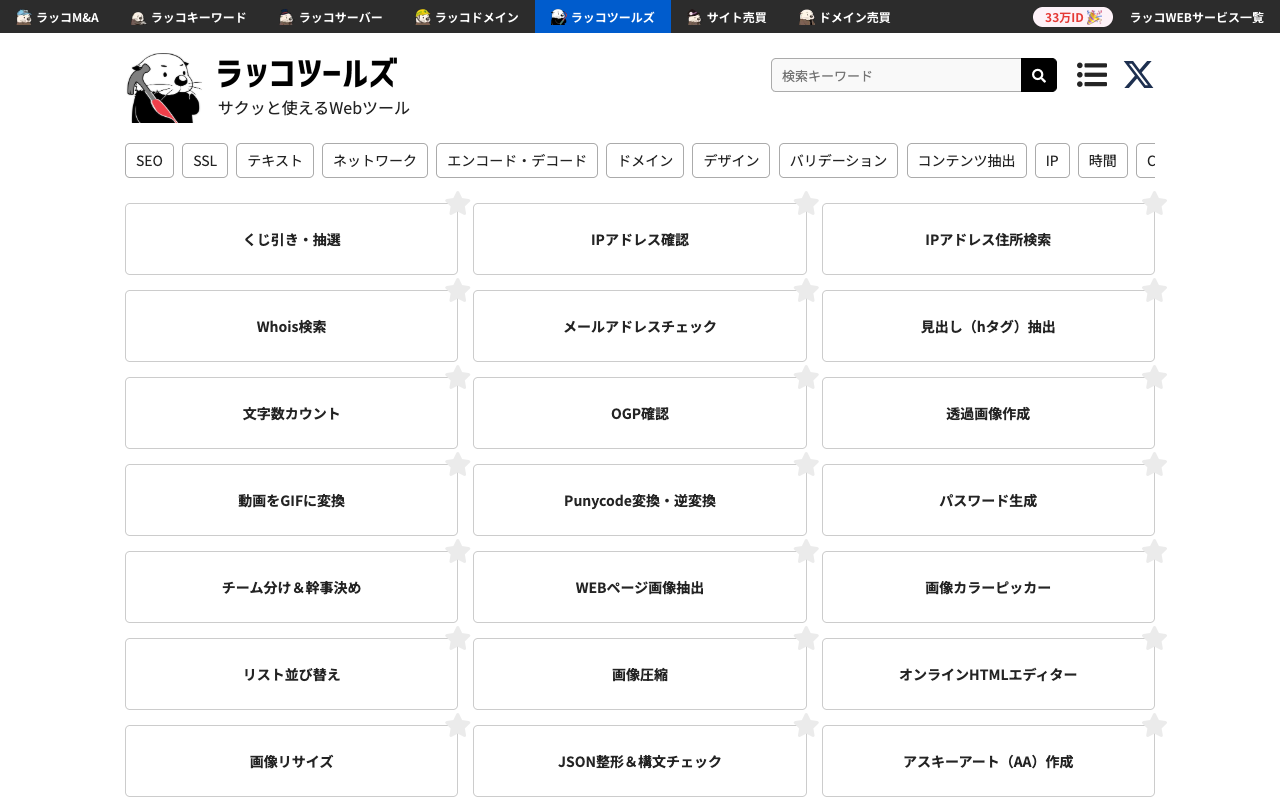
Task: Open ラッコM&A from the top navigation icon
Action: 23,16
